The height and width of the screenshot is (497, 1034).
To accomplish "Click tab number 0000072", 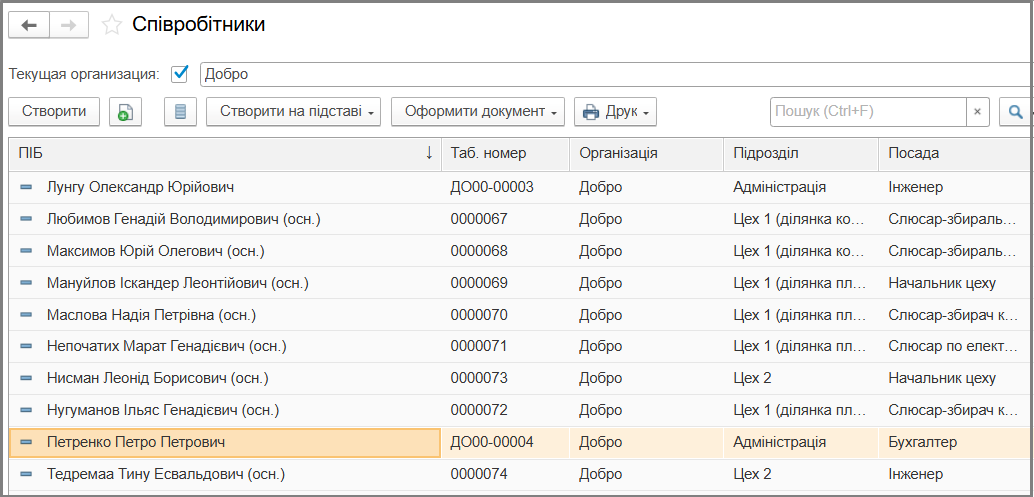I will 479,410.
